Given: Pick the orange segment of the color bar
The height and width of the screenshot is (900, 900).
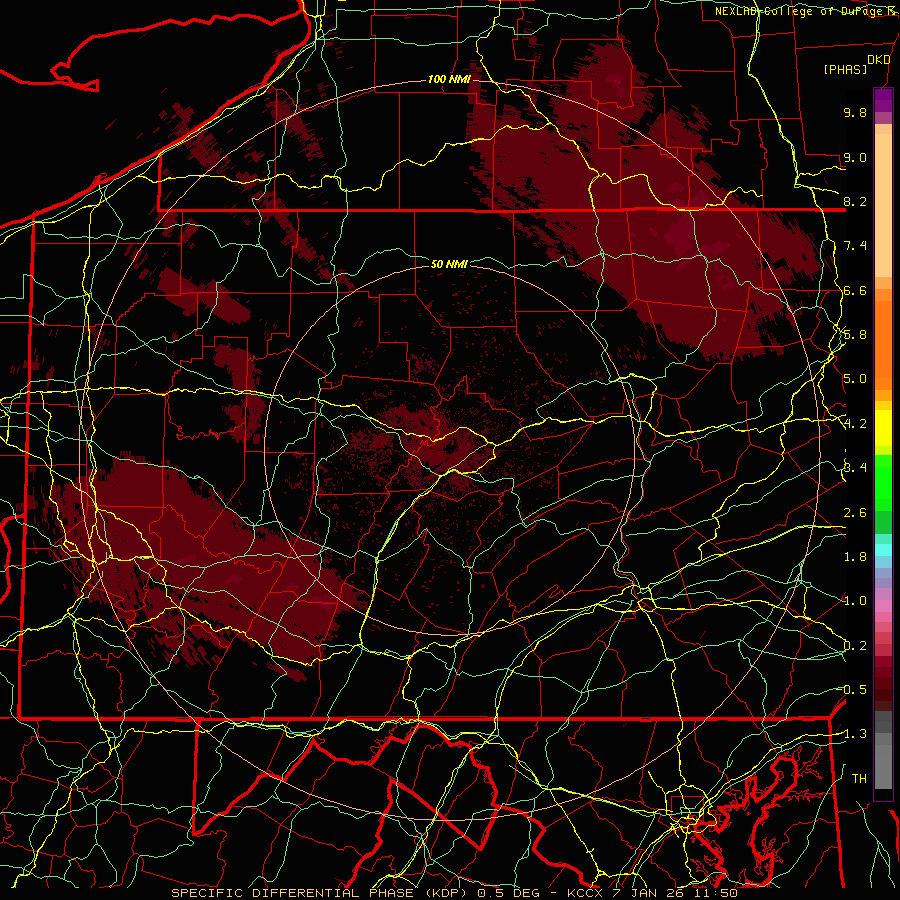Looking at the screenshot, I should [x=883, y=344].
